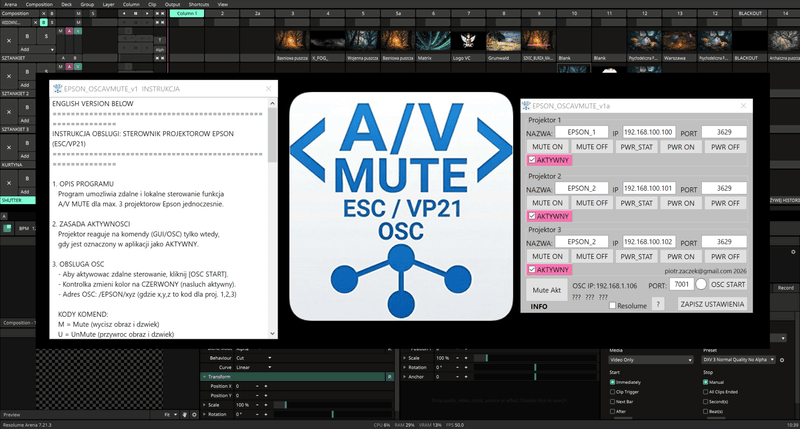Click MUTE ON for Projektor 1
This screenshot has height=429, width=800.
[x=547, y=147]
